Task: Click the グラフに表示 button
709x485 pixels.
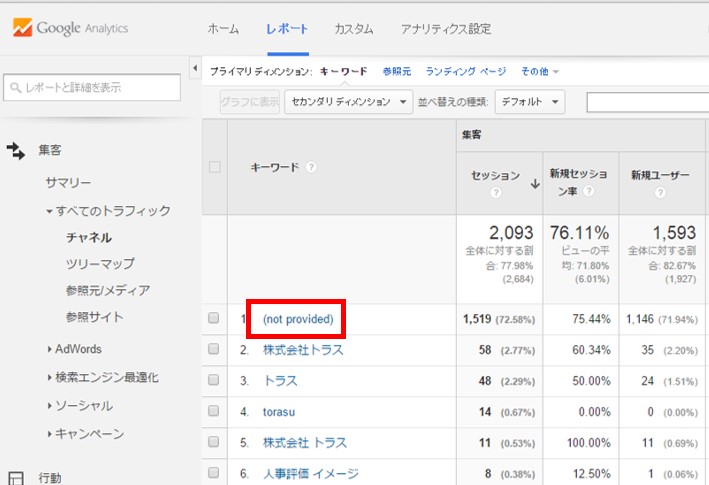Action: coord(250,102)
